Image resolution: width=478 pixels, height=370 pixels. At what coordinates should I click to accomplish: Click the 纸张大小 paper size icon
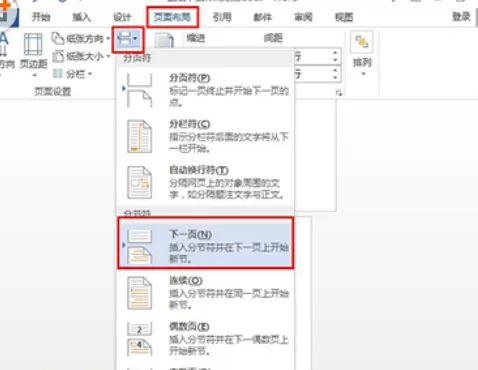click(x=58, y=56)
